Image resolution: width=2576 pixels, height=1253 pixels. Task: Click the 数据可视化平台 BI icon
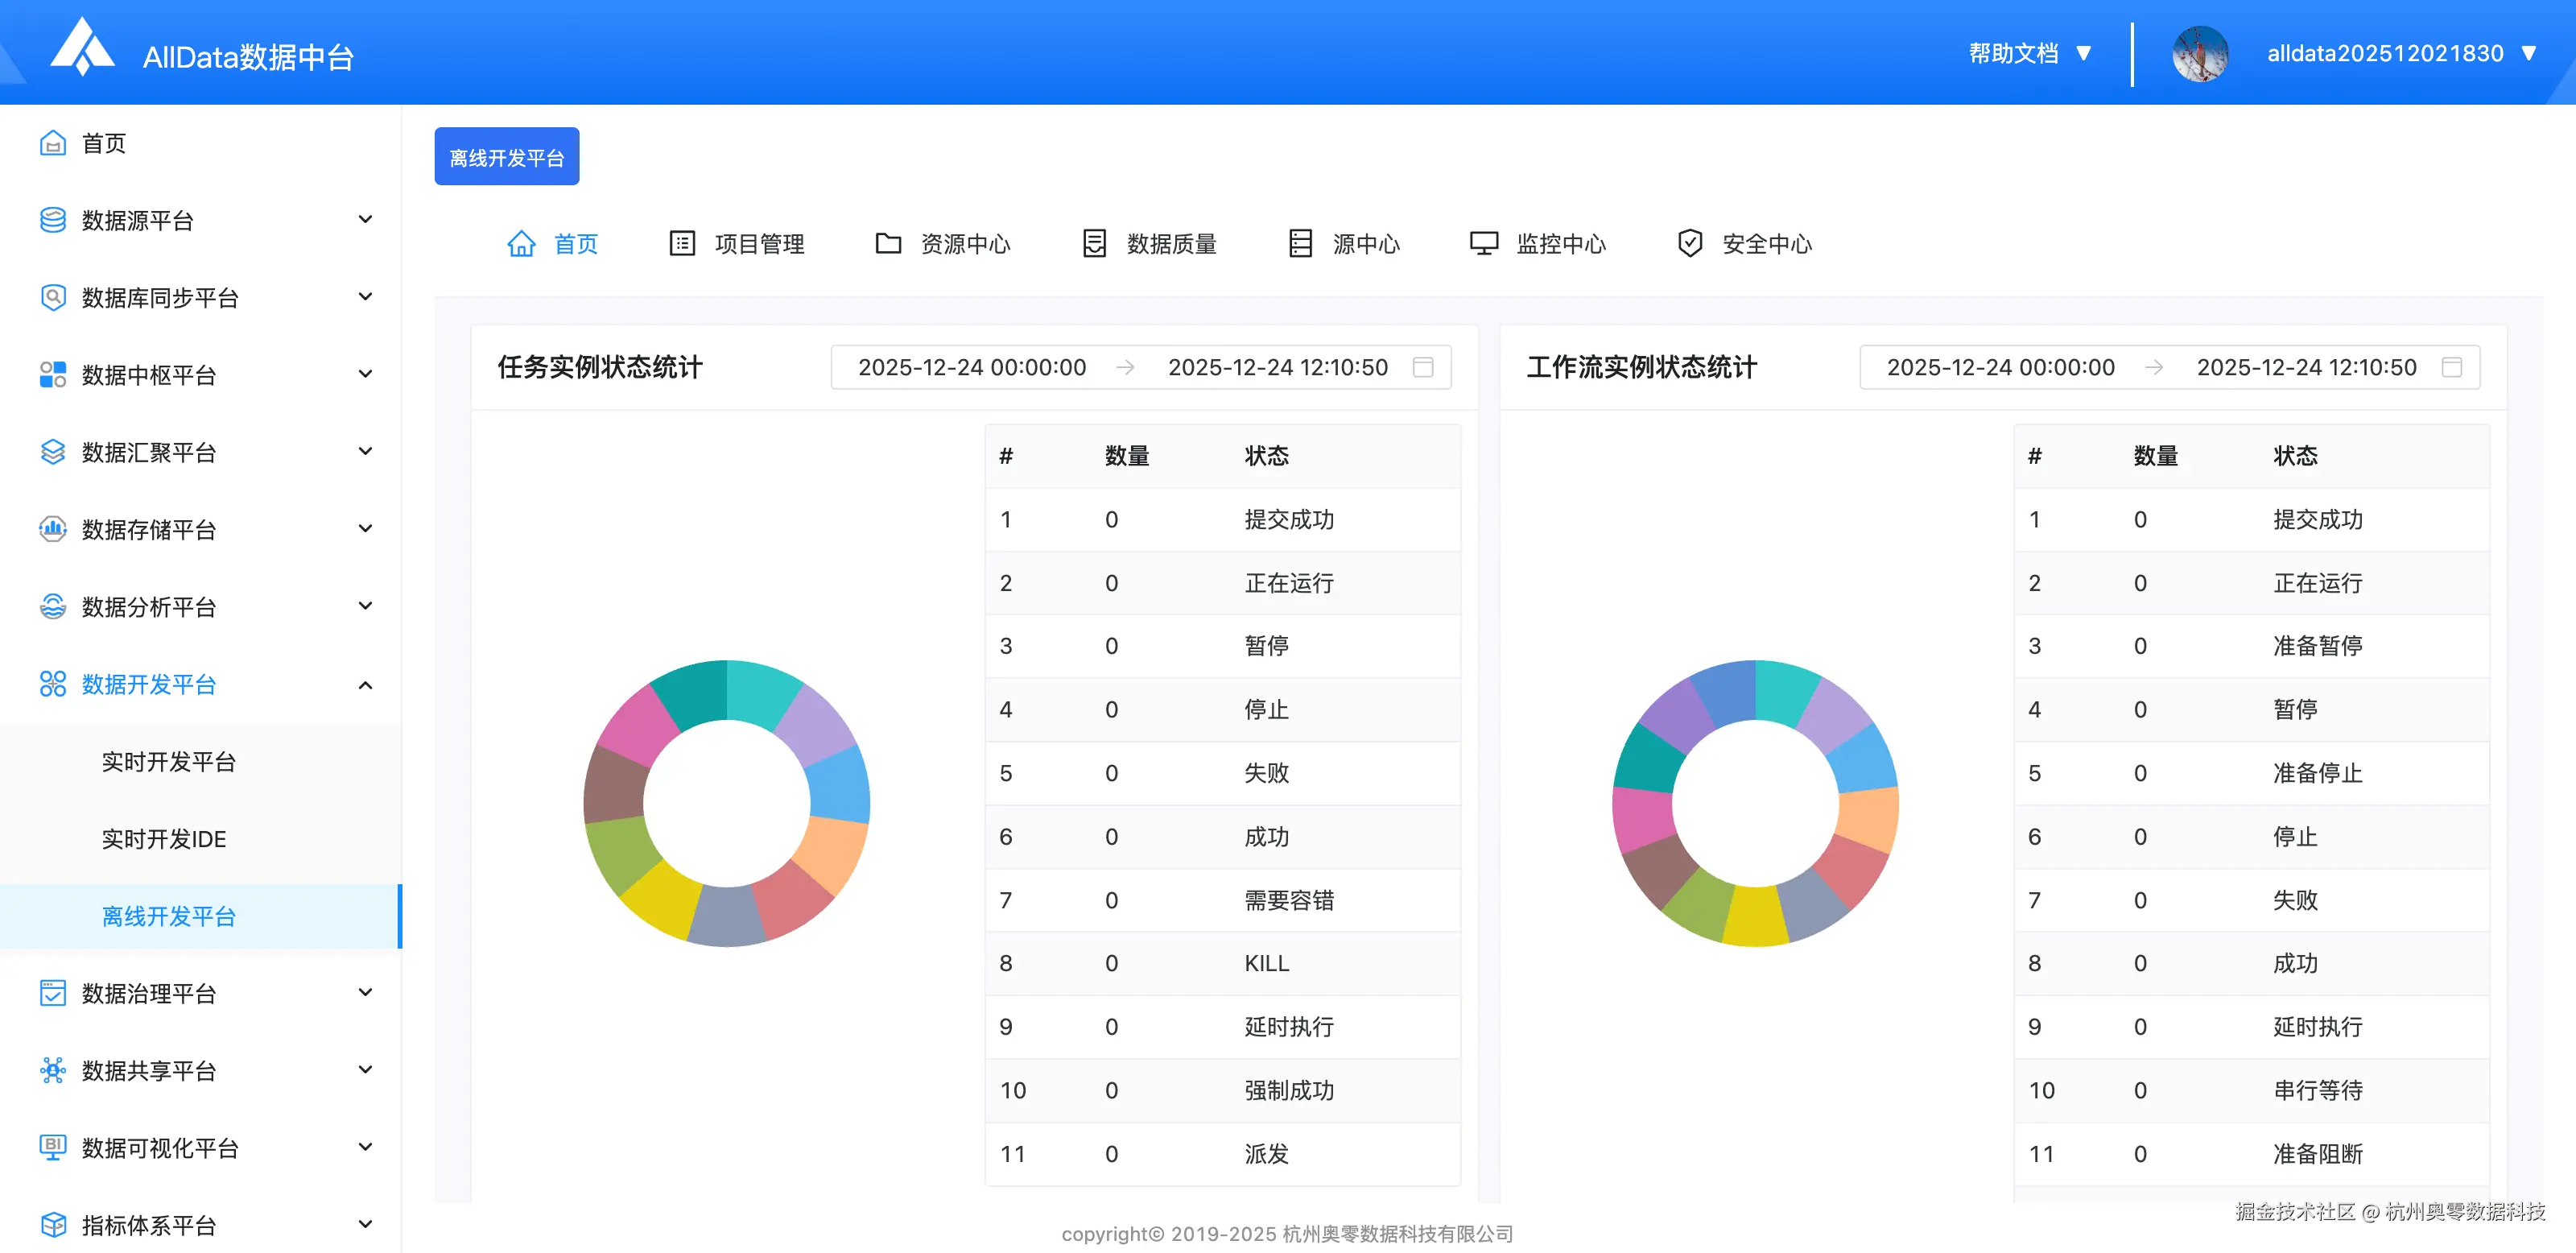(x=53, y=1147)
